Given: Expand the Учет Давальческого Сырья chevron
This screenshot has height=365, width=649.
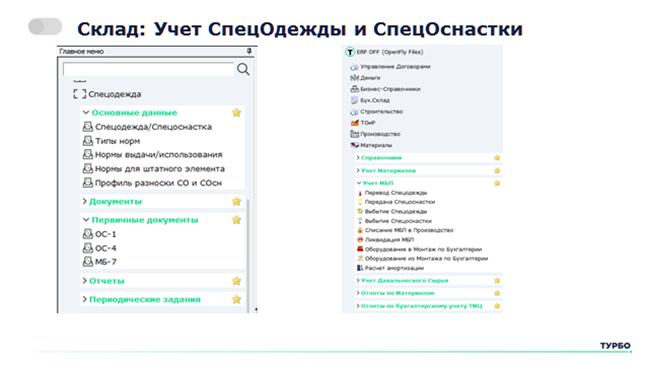Looking at the screenshot, I should tap(358, 281).
